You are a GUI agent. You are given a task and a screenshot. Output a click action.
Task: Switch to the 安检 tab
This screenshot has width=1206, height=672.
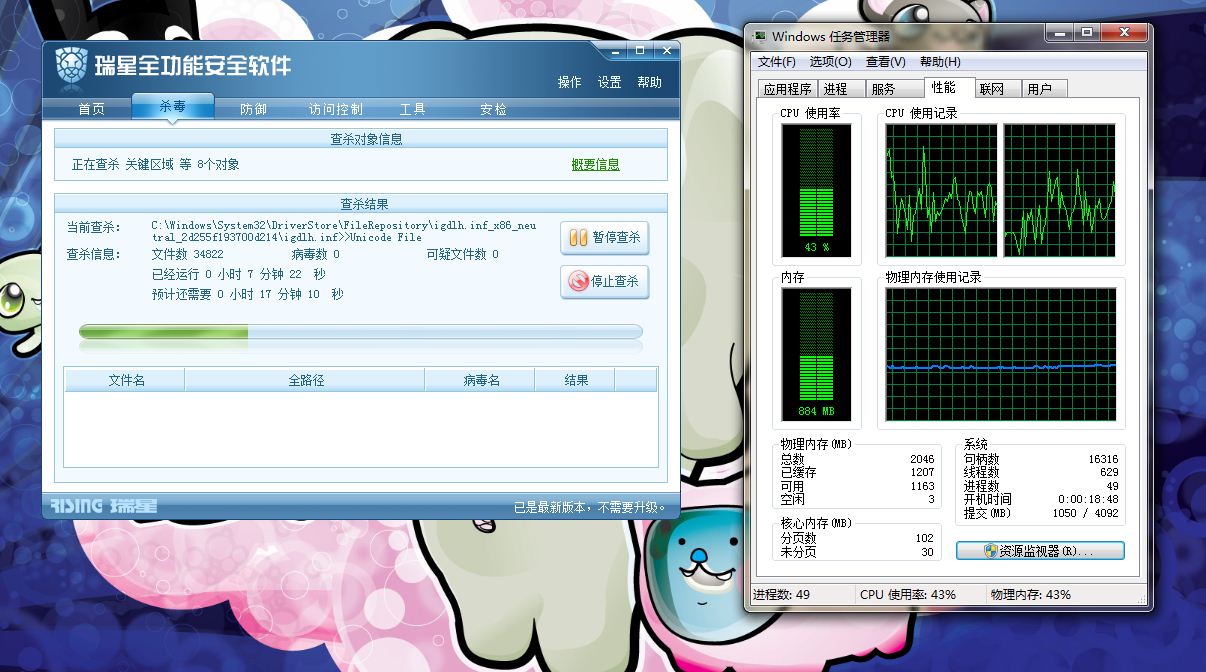tap(493, 109)
